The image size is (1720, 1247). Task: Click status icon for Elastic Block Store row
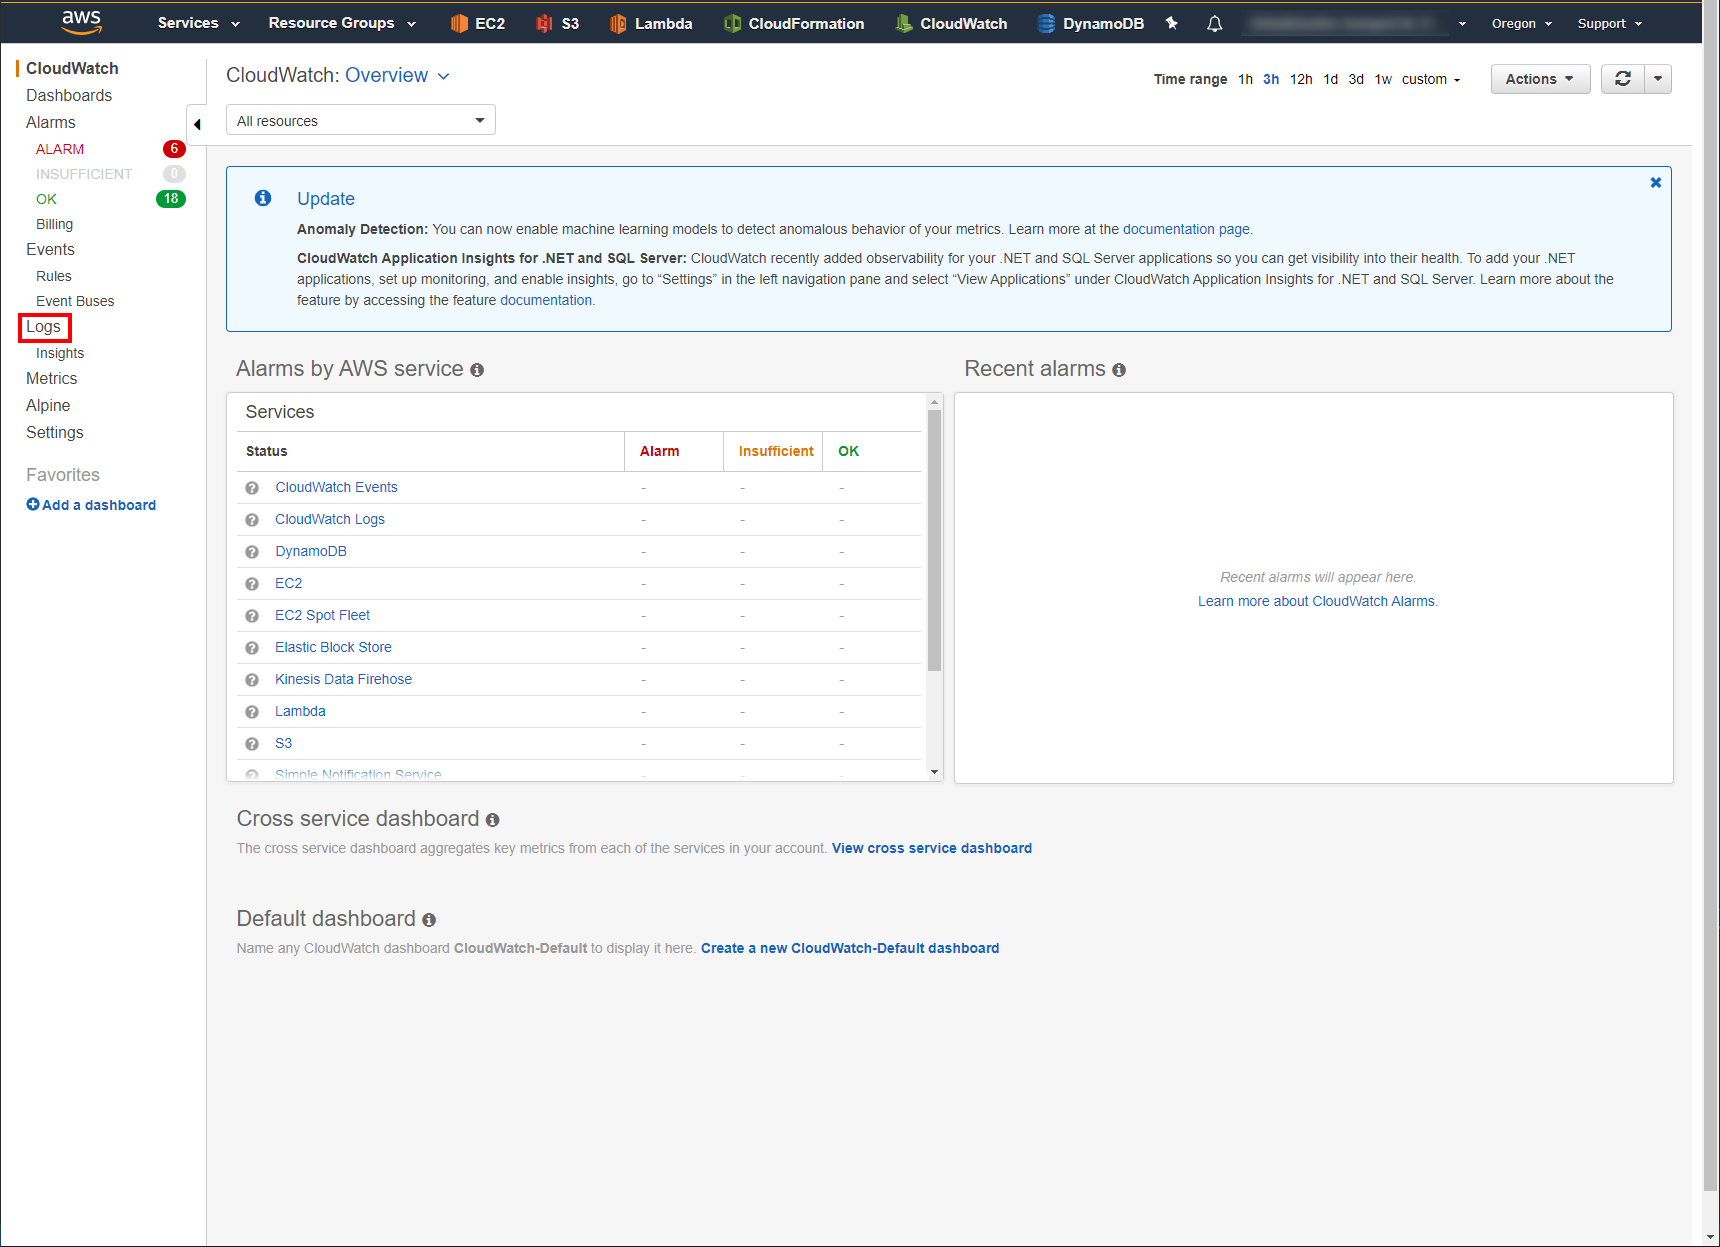(252, 648)
